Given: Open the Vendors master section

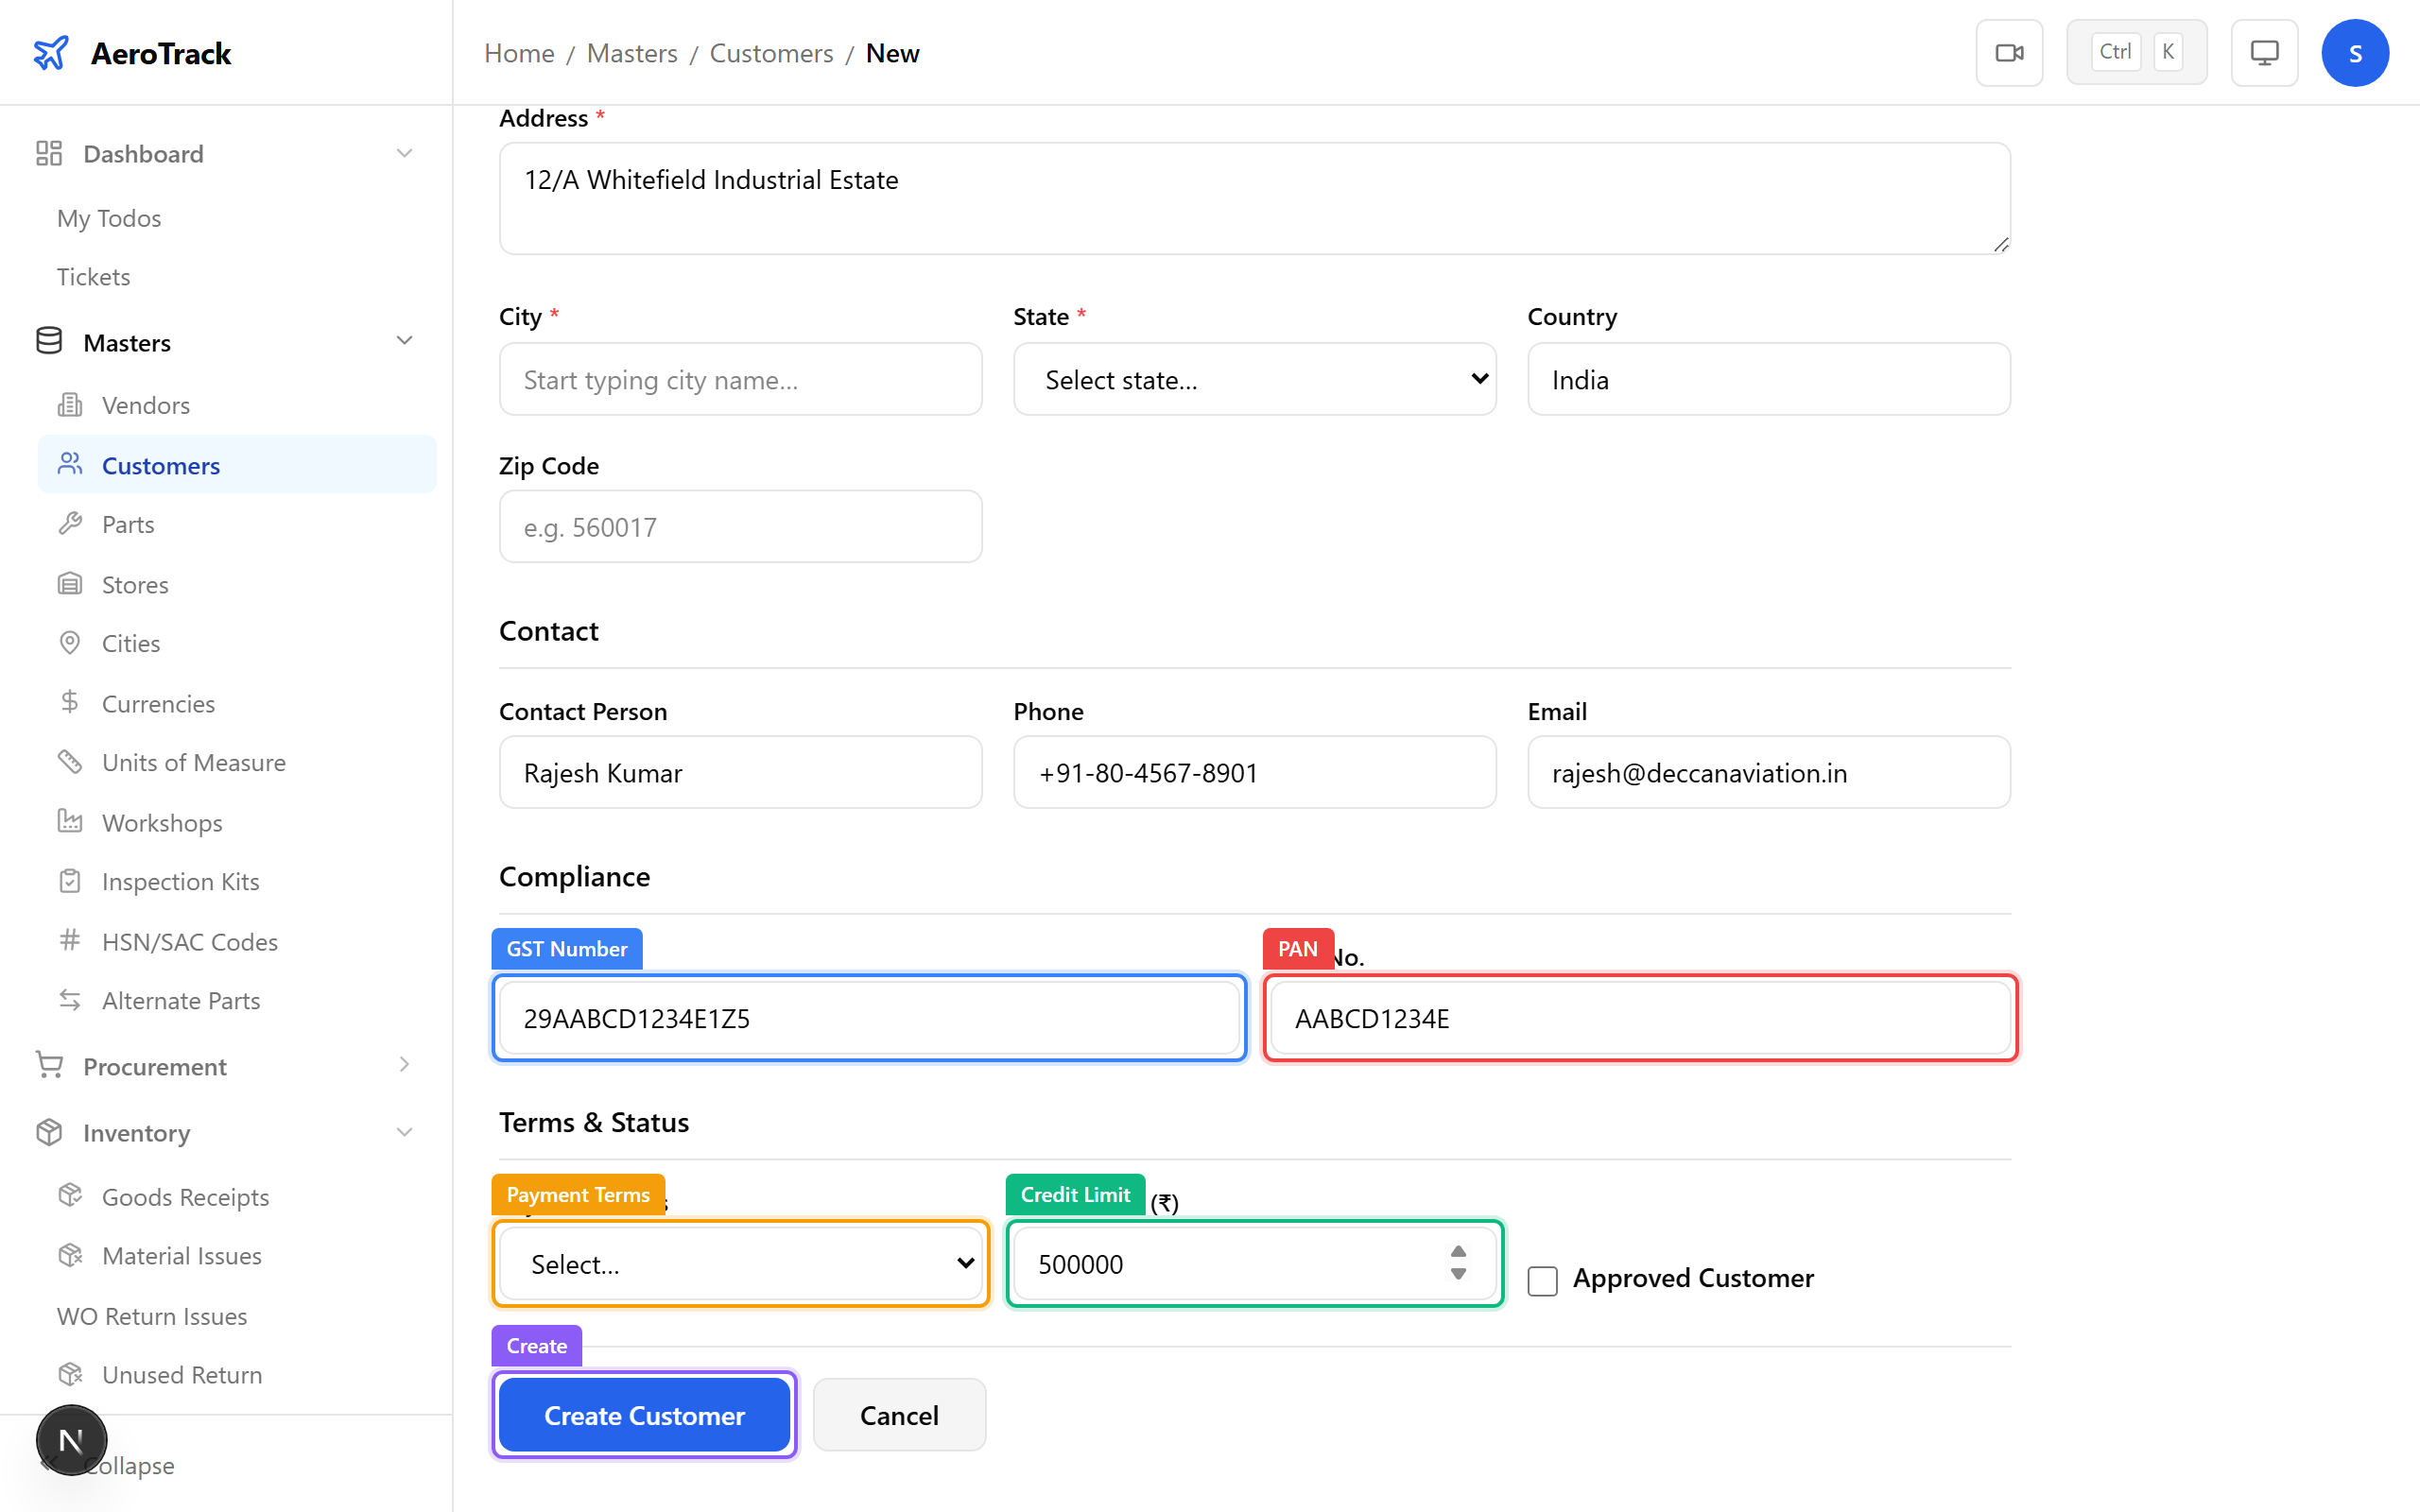Looking at the screenshot, I should (x=145, y=404).
